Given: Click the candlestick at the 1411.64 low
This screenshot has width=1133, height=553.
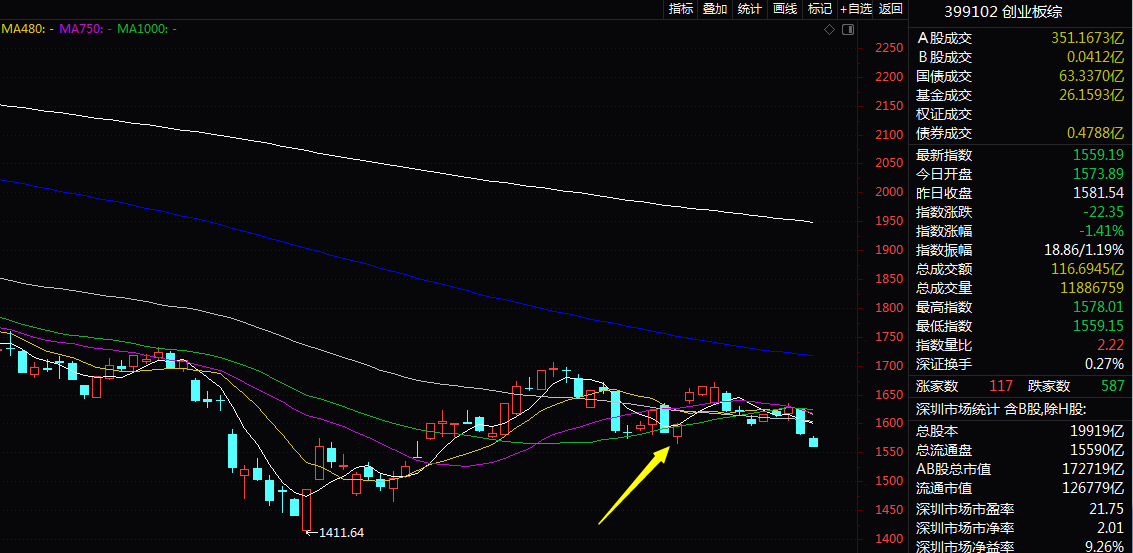Looking at the screenshot, I should point(306,510).
